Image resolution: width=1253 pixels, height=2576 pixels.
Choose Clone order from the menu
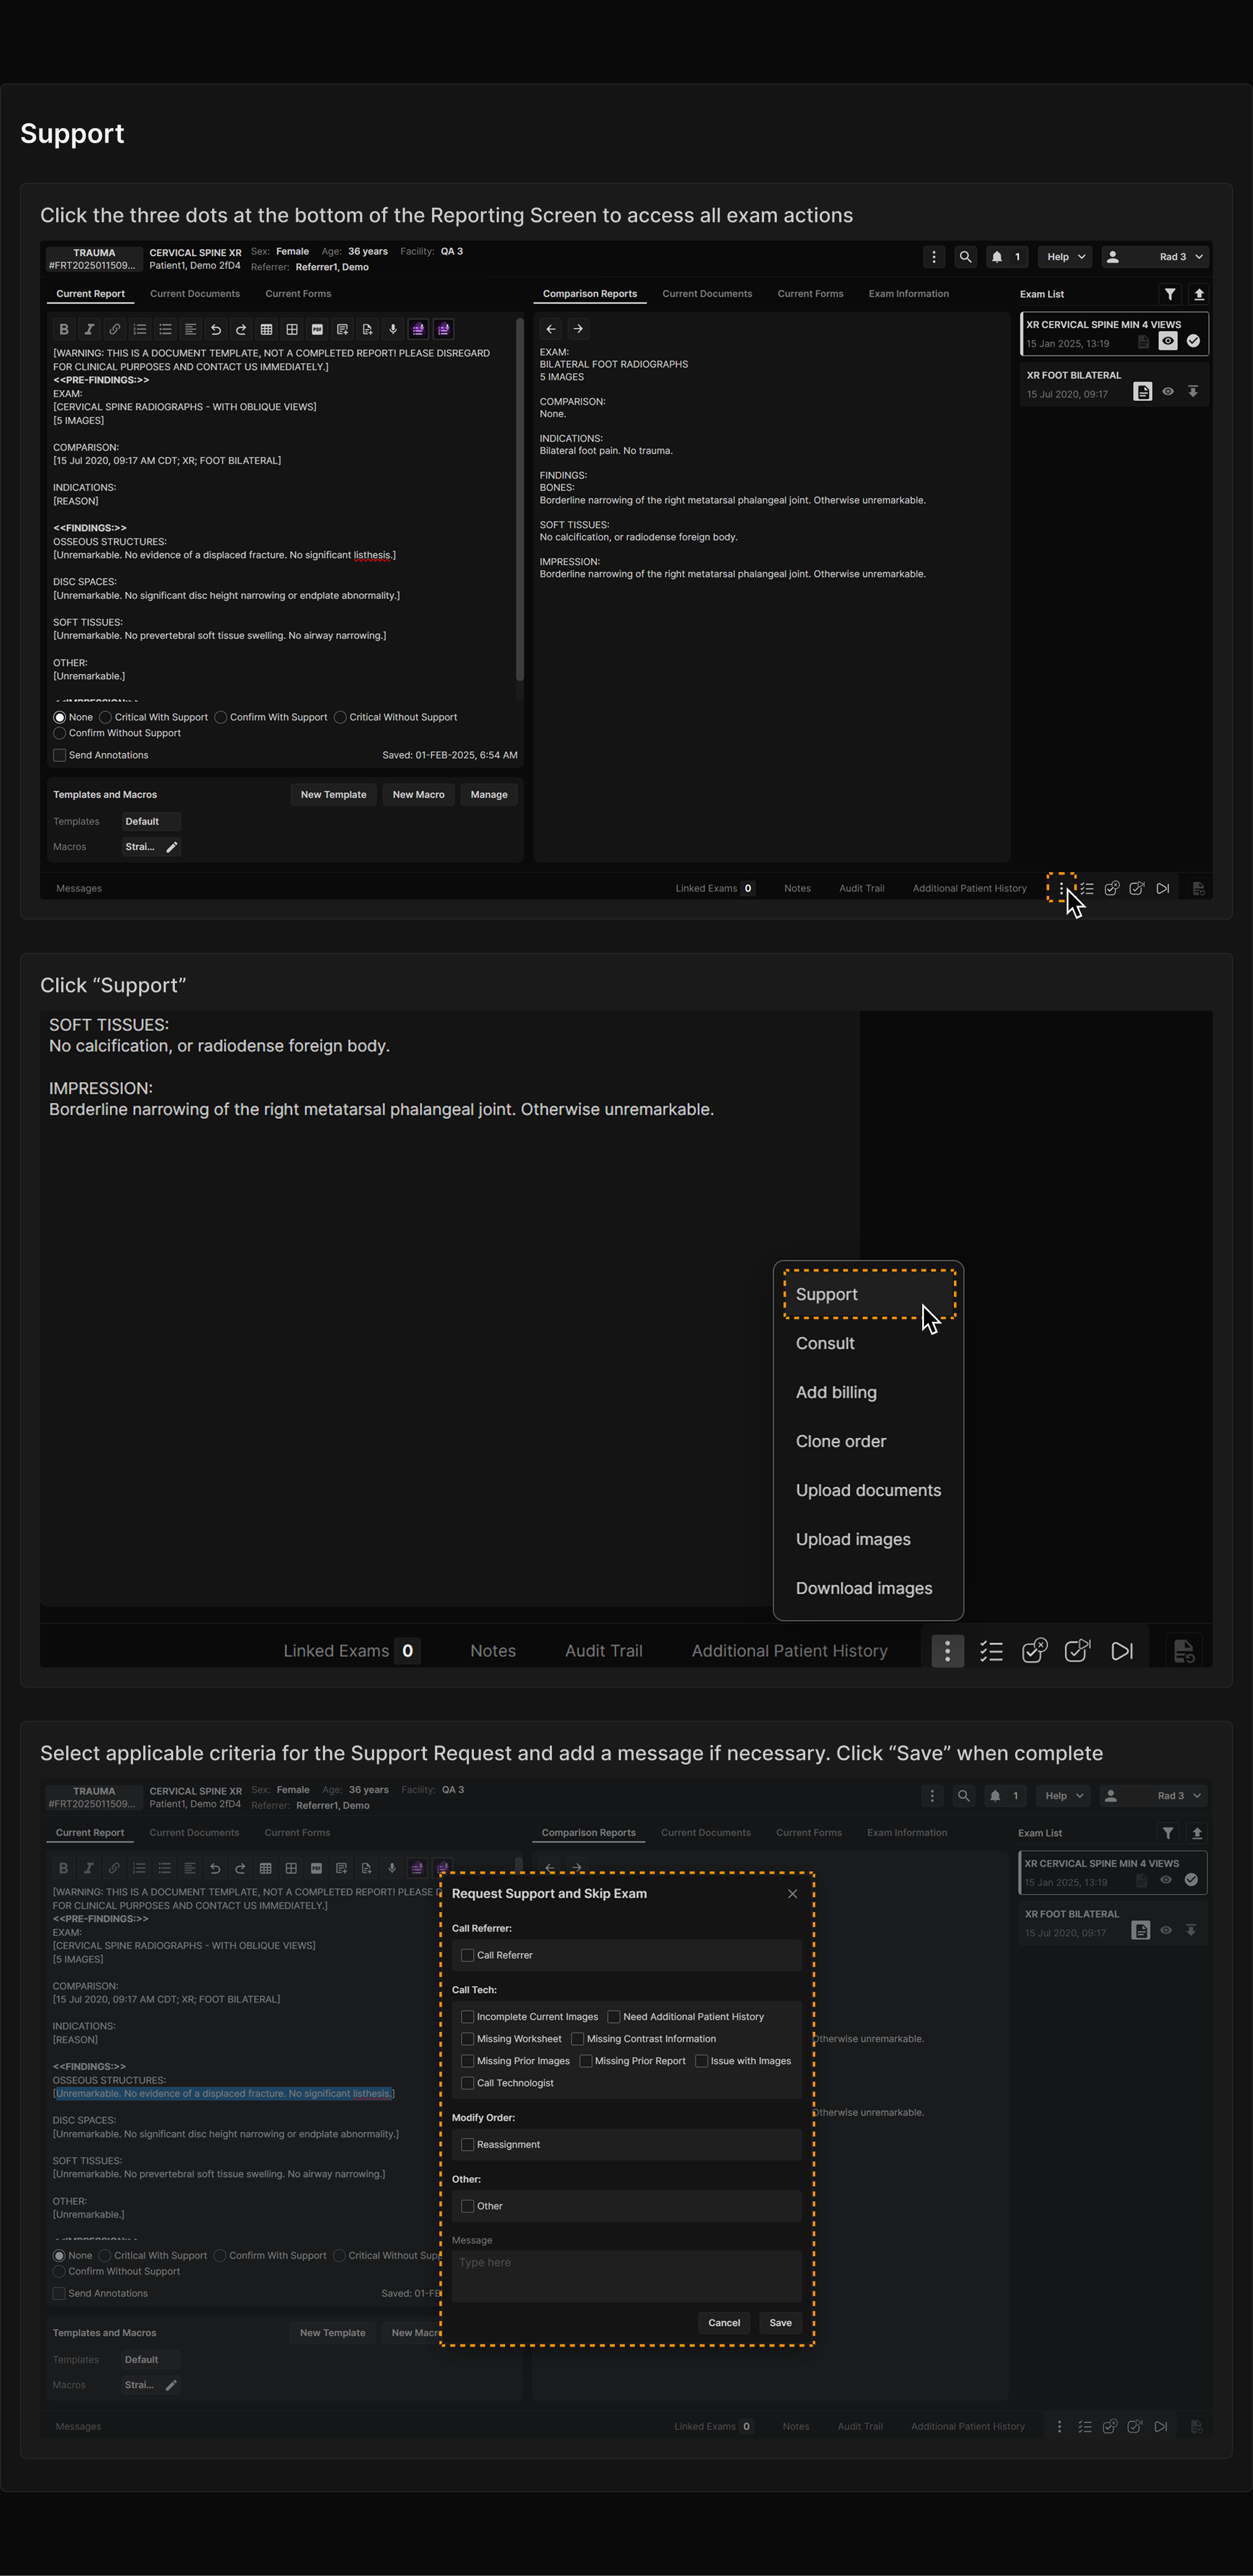click(869, 1441)
